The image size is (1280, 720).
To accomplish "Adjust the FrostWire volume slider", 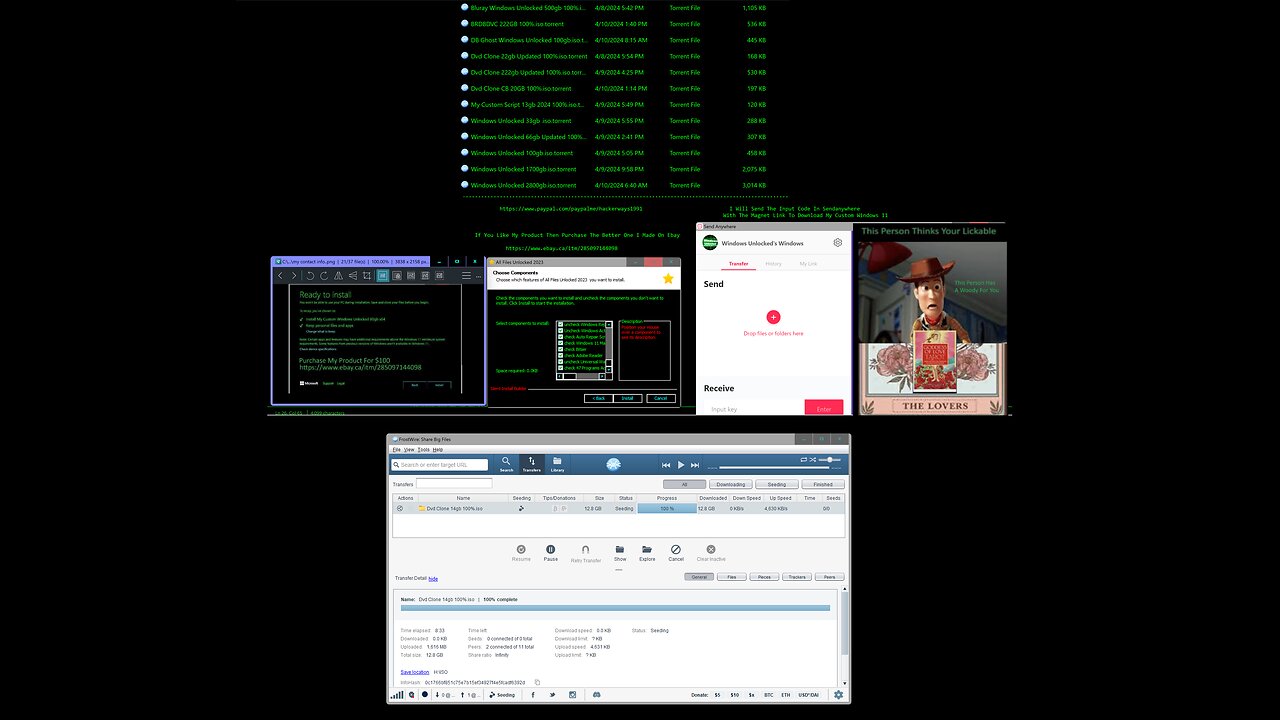I will (830, 459).
